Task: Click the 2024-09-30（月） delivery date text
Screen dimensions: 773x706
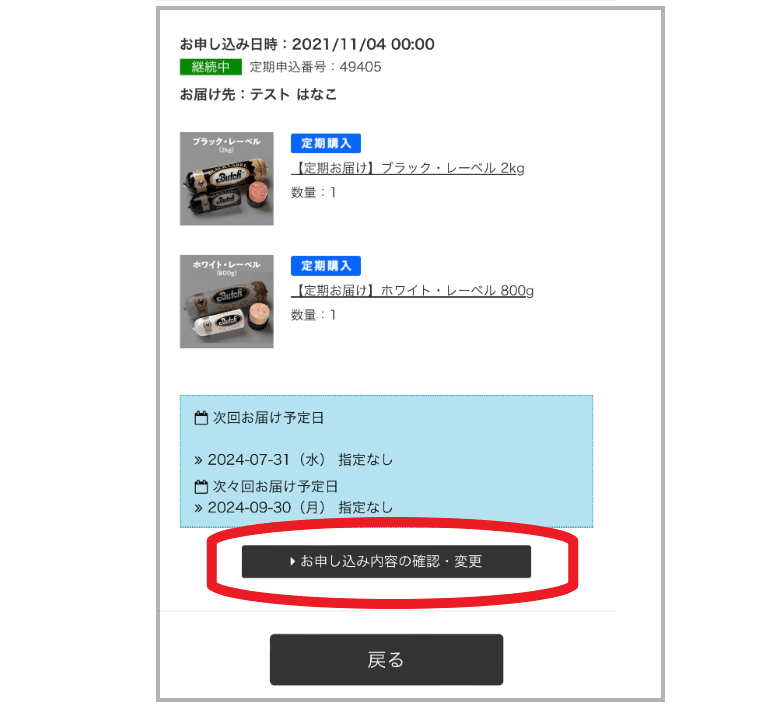Action: (267, 508)
